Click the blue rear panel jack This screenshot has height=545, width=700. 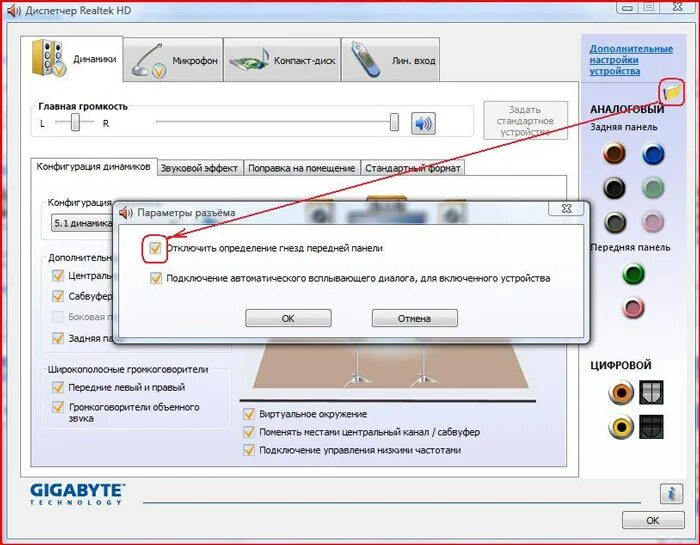tap(653, 154)
